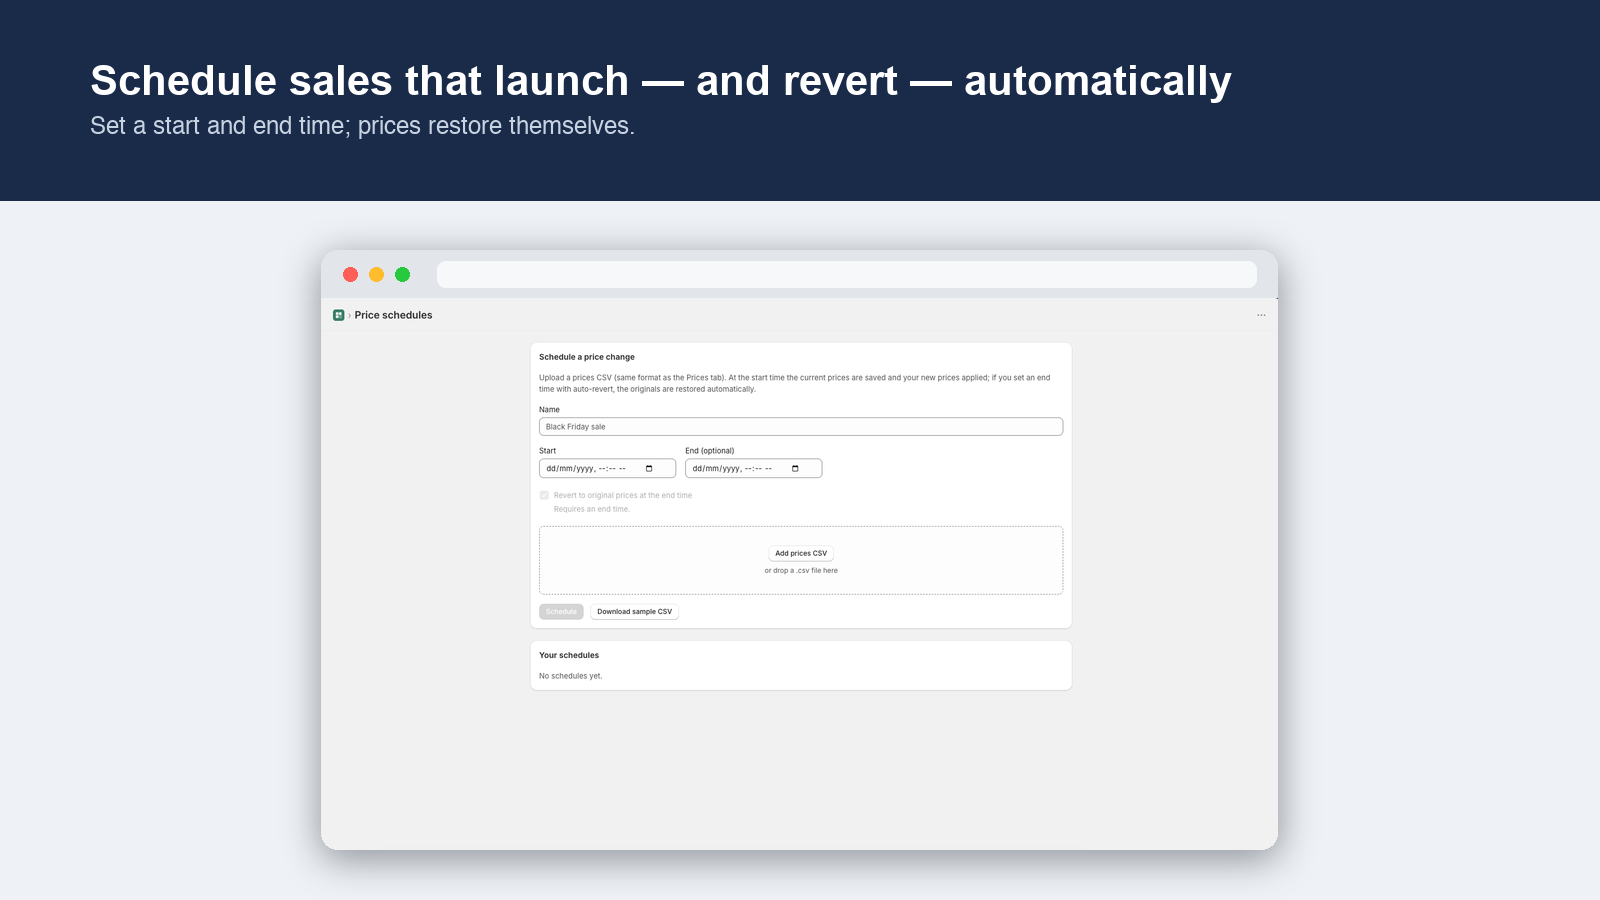This screenshot has height=900, width=1600.
Task: Click the 'Requires an end time.' note
Action: [592, 509]
